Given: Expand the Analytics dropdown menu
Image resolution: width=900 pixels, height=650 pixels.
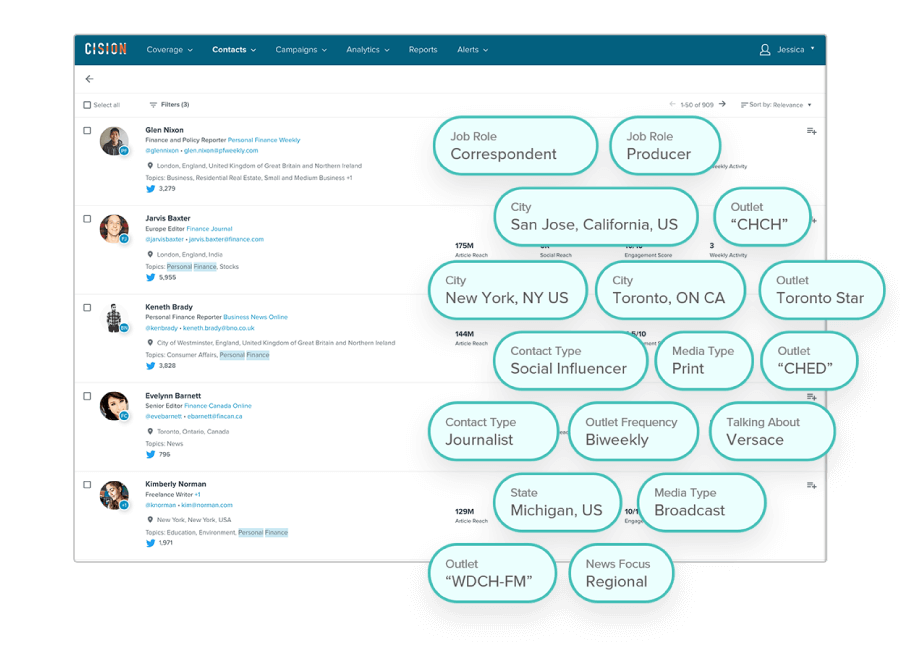Looking at the screenshot, I should (x=367, y=49).
